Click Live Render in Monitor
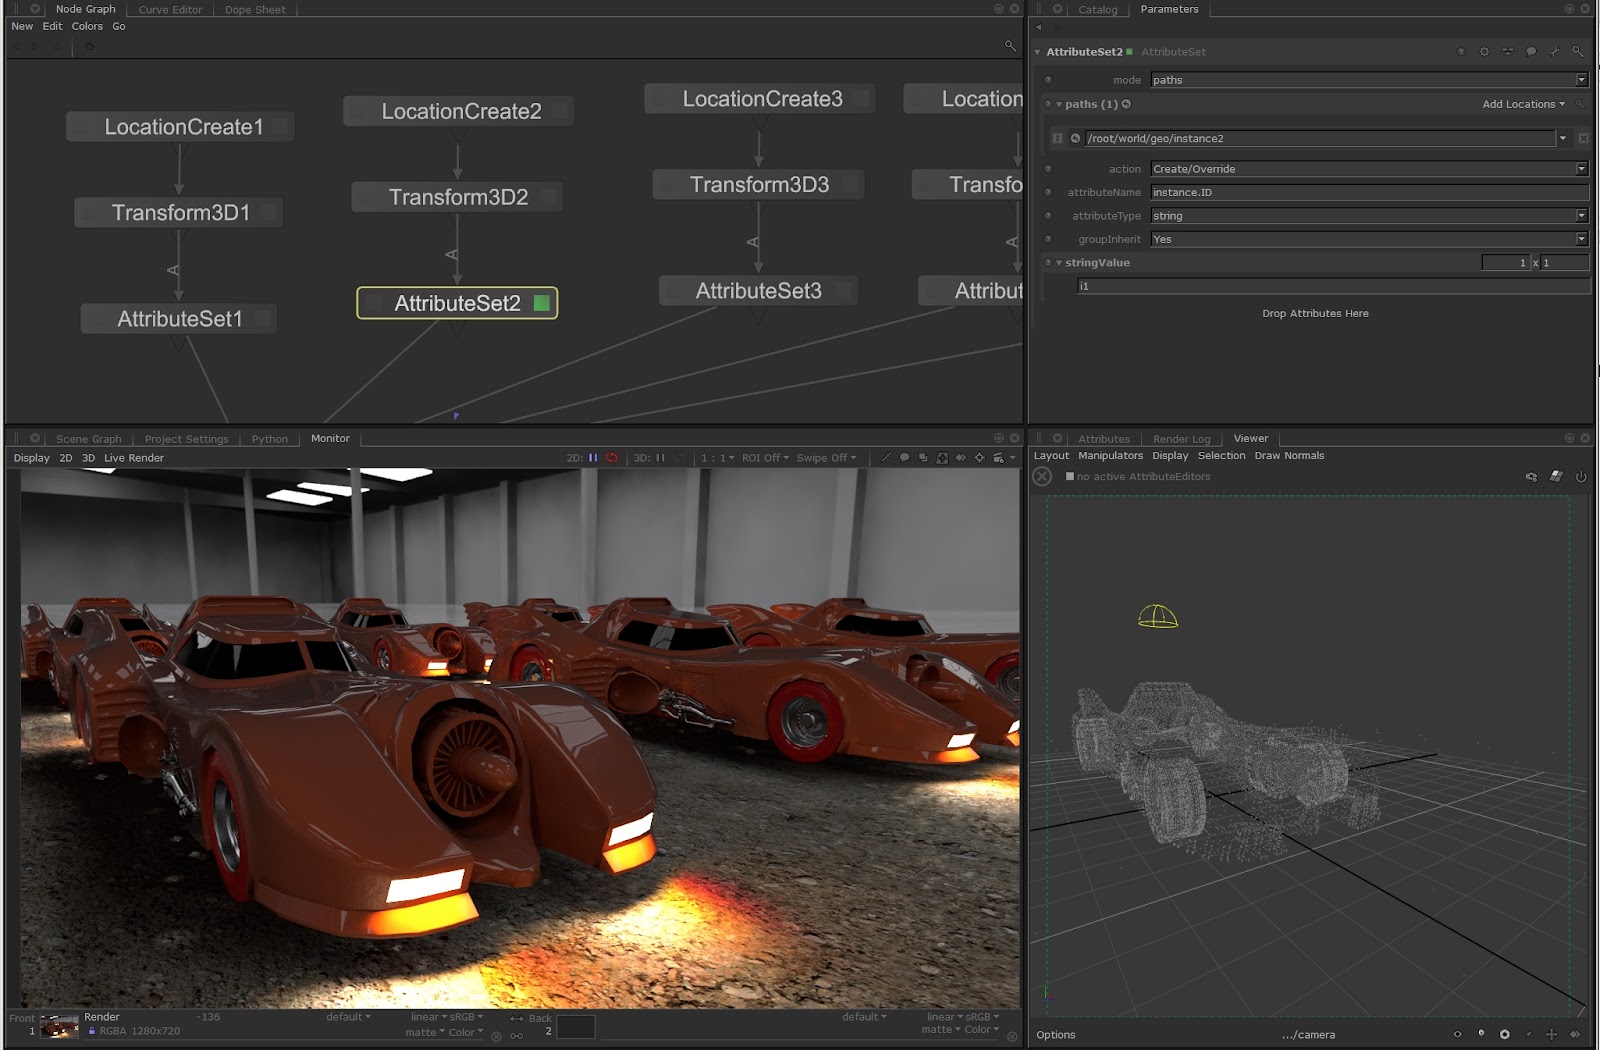This screenshot has height=1050, width=1600. tap(134, 458)
